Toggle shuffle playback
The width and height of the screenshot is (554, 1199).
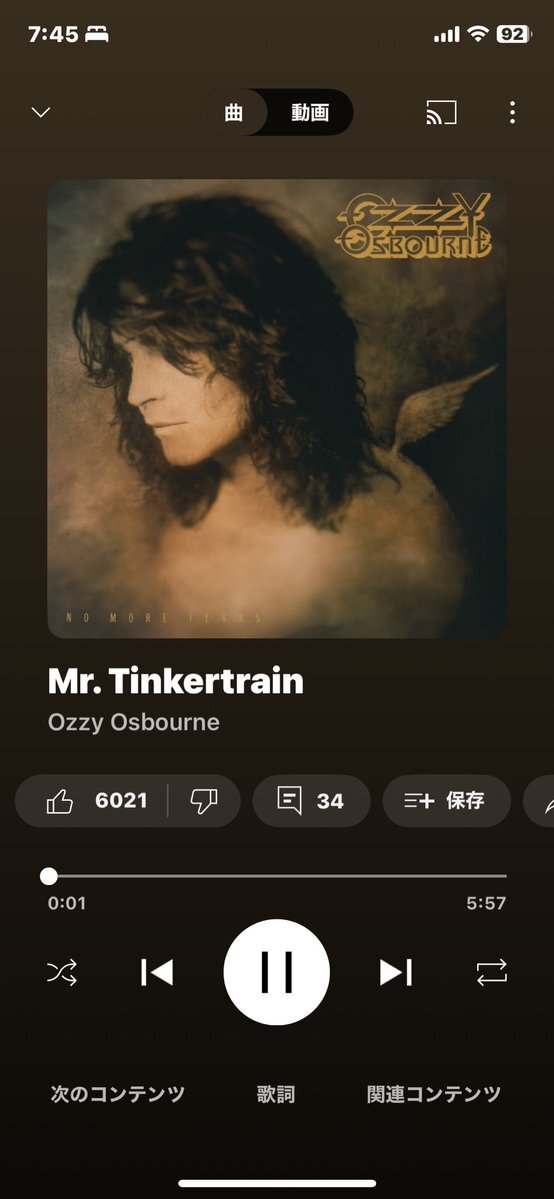pyautogui.click(x=62, y=973)
